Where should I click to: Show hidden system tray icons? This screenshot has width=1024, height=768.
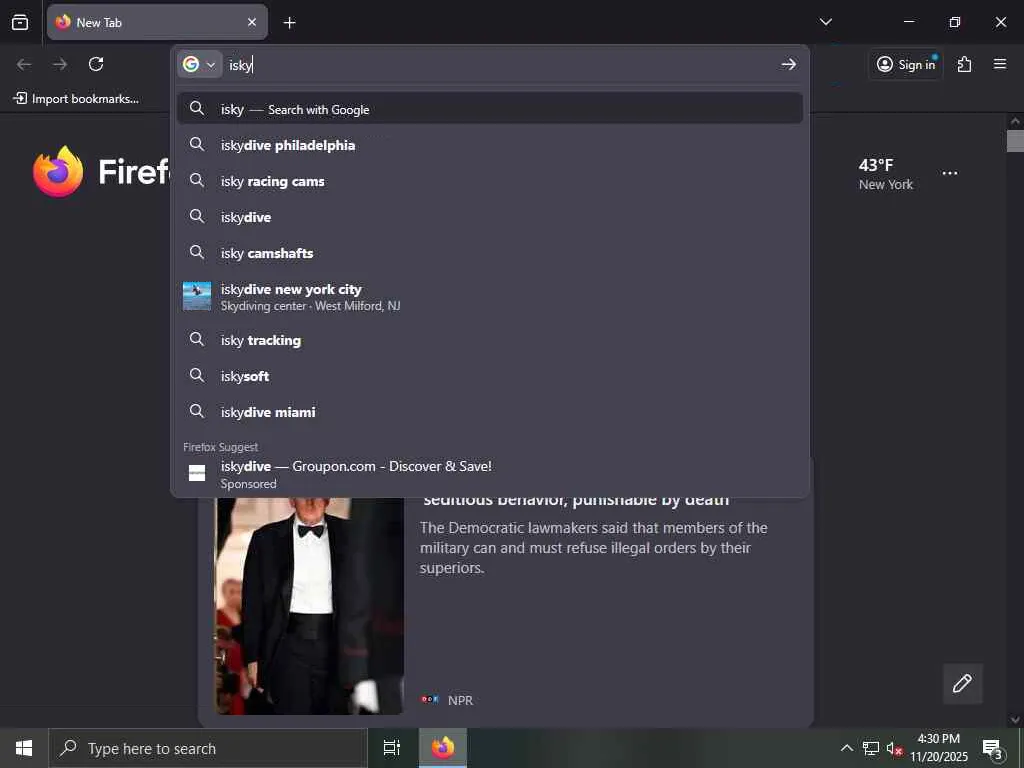846,748
